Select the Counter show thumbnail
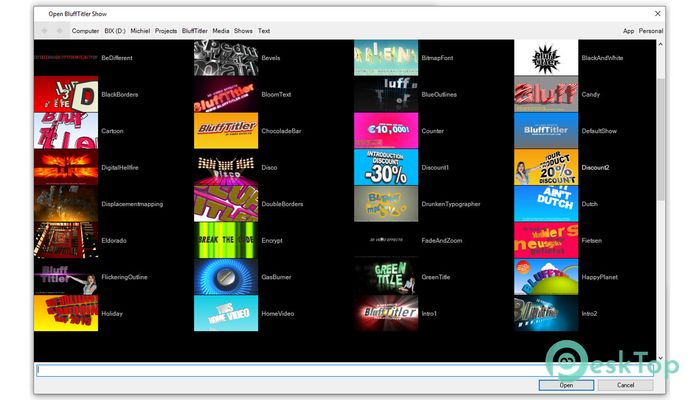 386,131
